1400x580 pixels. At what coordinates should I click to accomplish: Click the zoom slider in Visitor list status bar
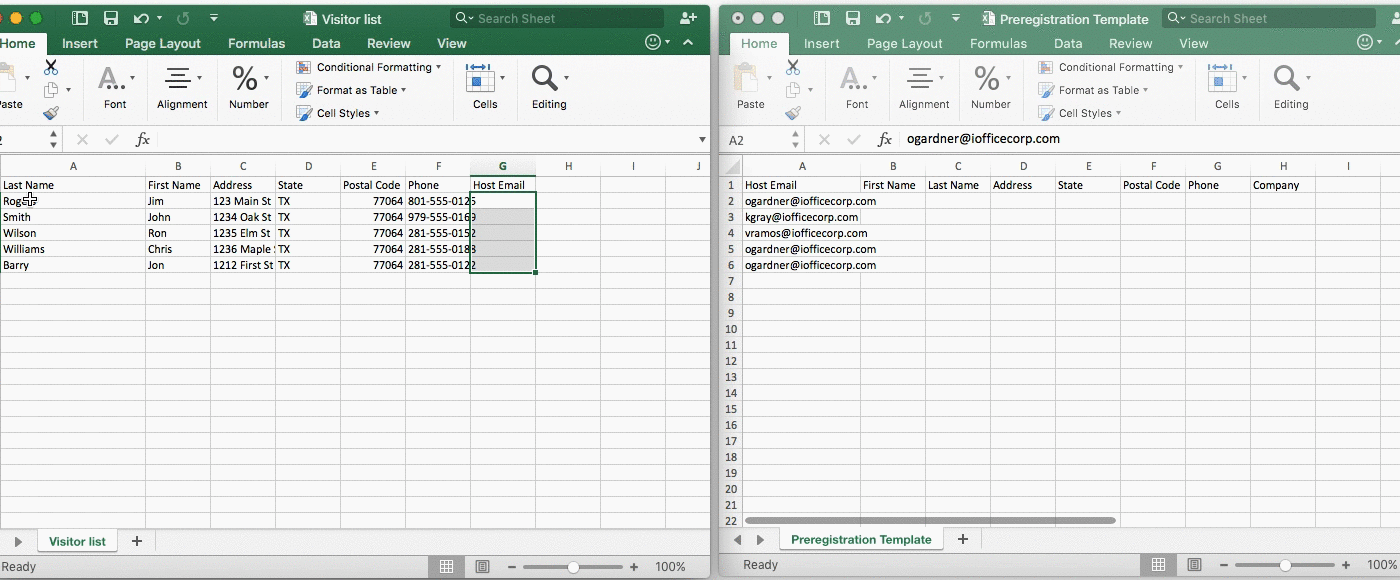pyautogui.click(x=573, y=567)
